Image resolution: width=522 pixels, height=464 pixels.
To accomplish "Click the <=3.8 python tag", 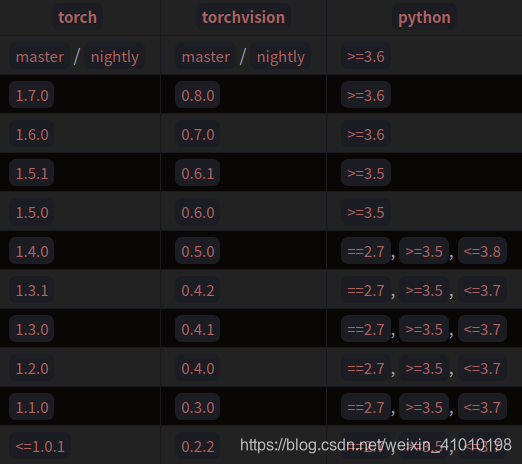I will pyautogui.click(x=482, y=251).
